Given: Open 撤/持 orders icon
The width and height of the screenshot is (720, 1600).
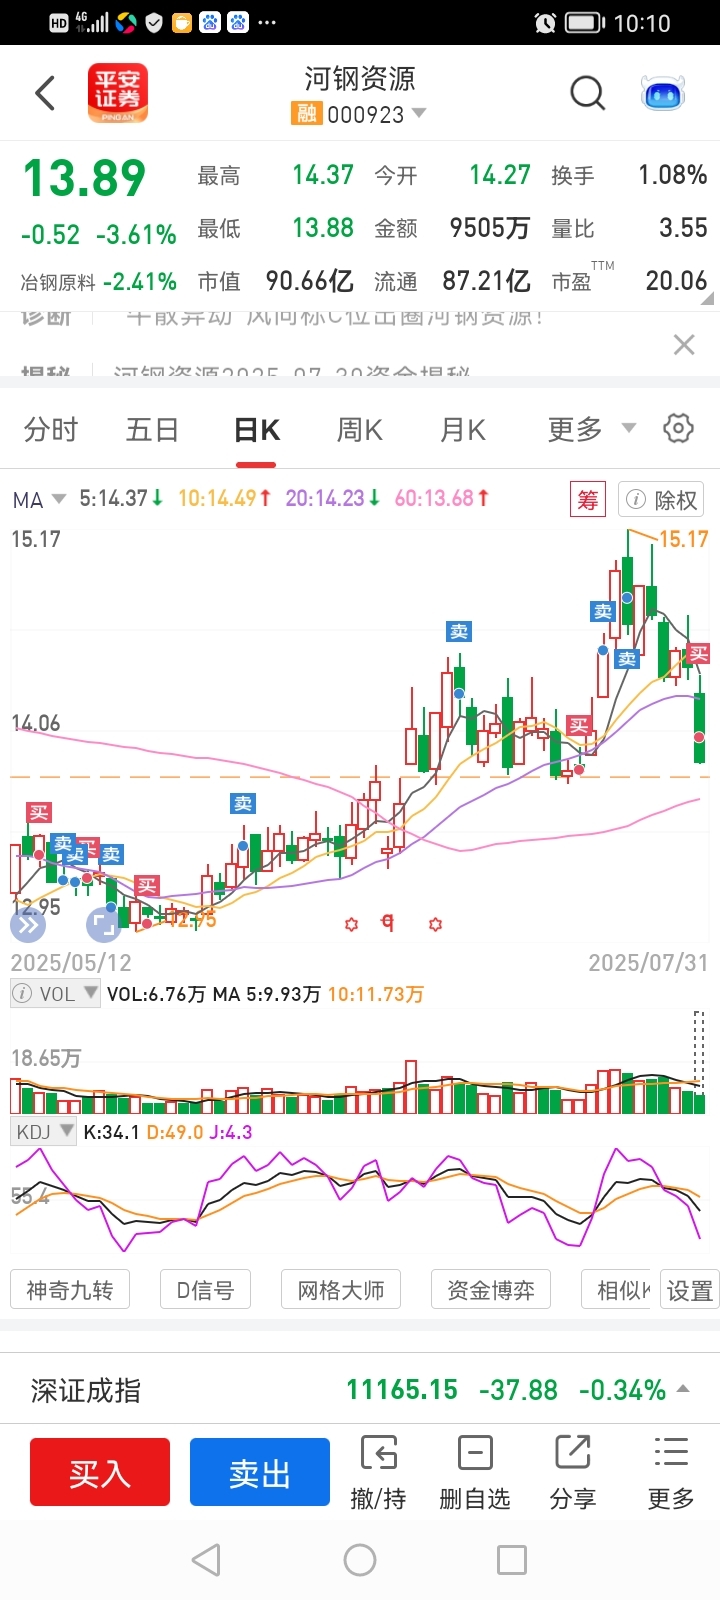Looking at the screenshot, I should tap(378, 1472).
